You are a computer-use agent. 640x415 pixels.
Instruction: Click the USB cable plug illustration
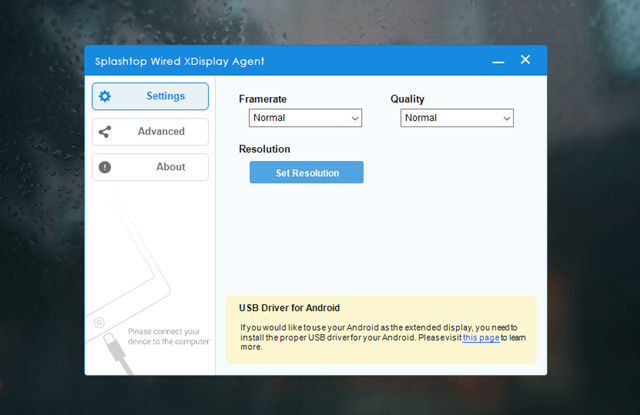(x=114, y=352)
